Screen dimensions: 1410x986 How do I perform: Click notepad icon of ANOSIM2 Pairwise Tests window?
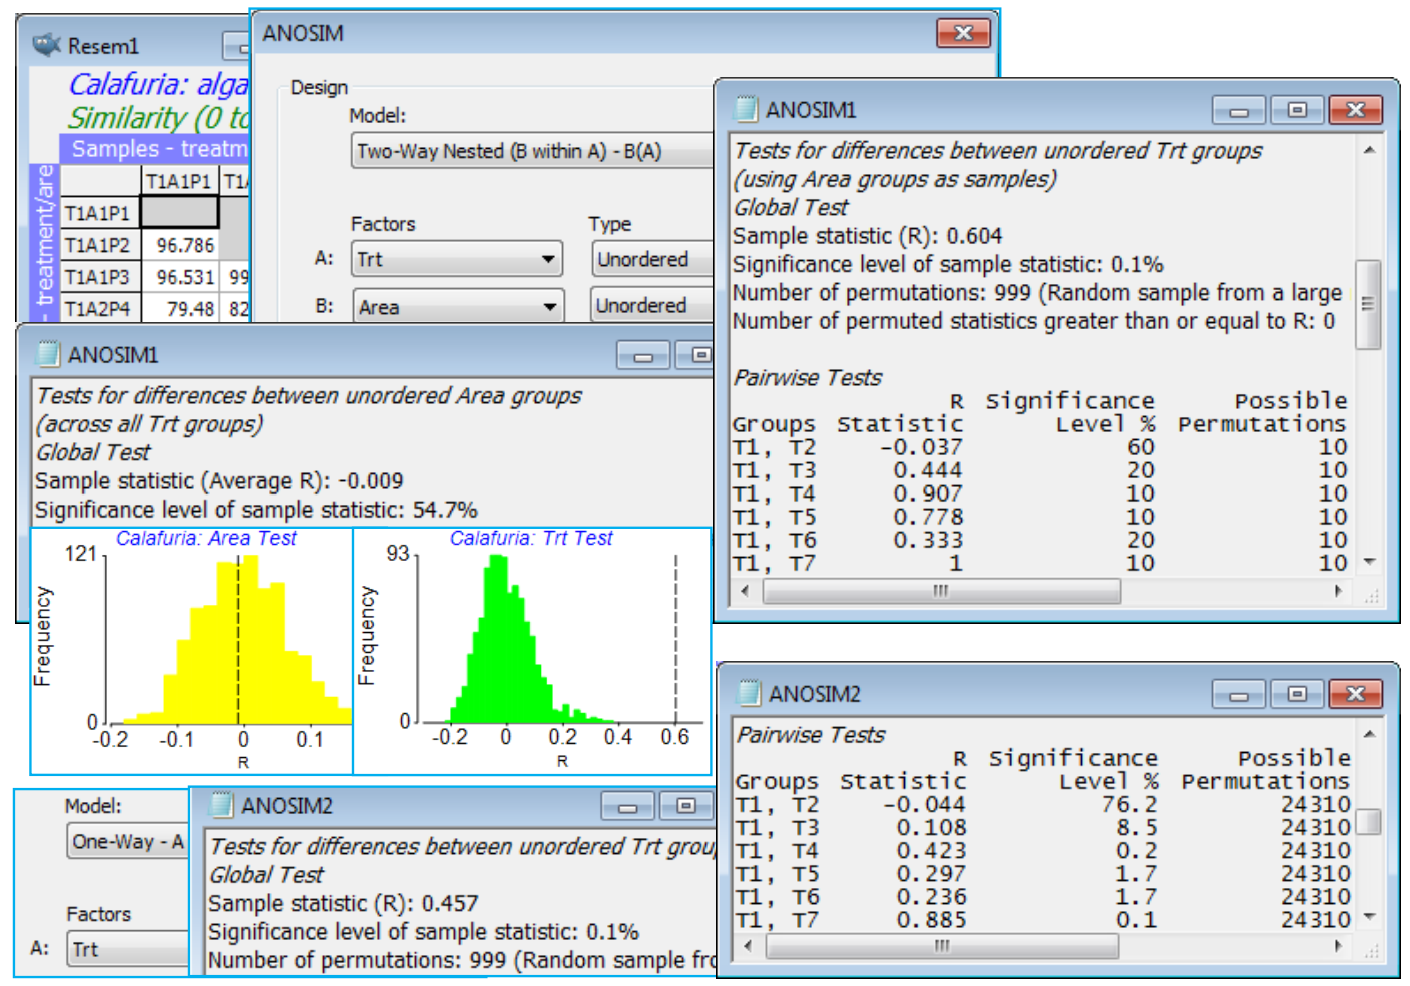coord(750,693)
